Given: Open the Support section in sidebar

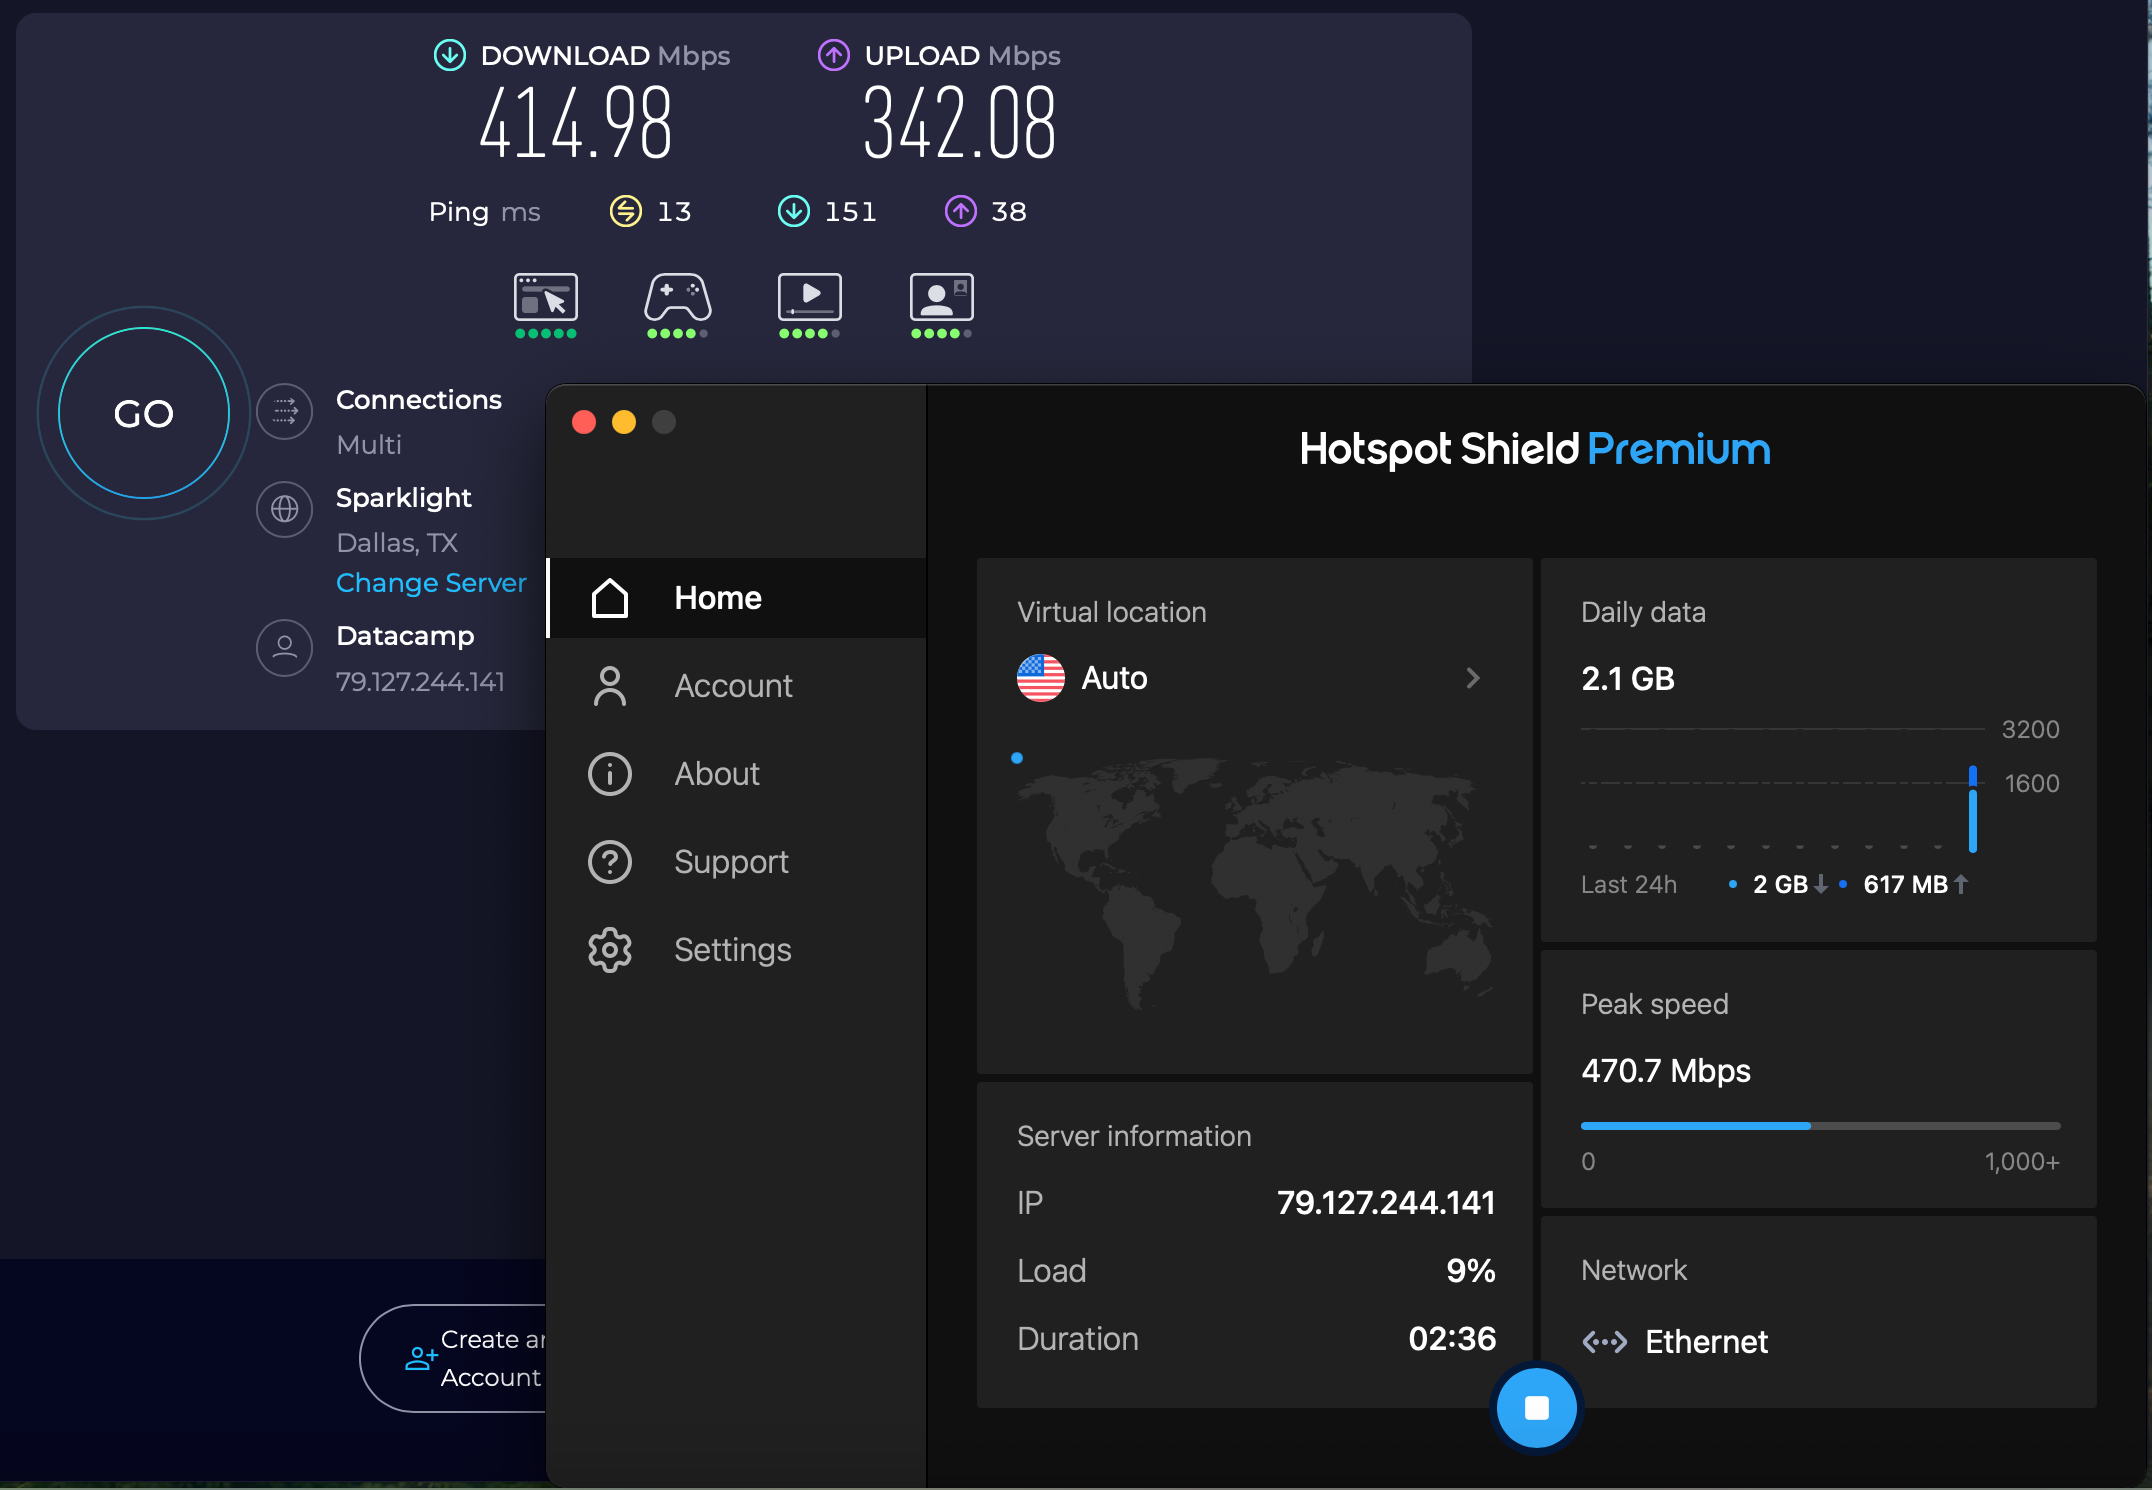Looking at the screenshot, I should [x=738, y=862].
